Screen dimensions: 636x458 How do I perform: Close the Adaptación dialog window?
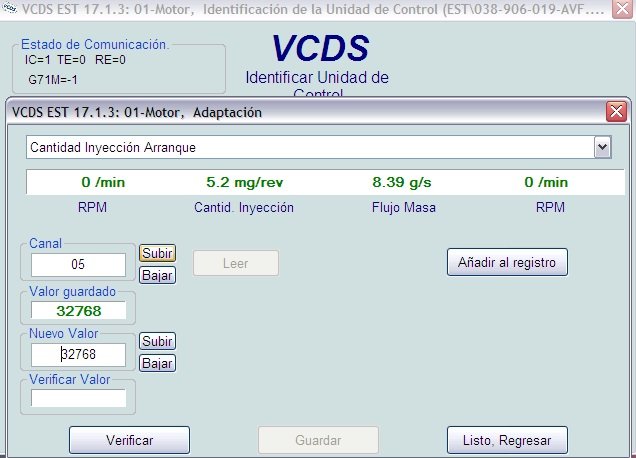tap(616, 111)
